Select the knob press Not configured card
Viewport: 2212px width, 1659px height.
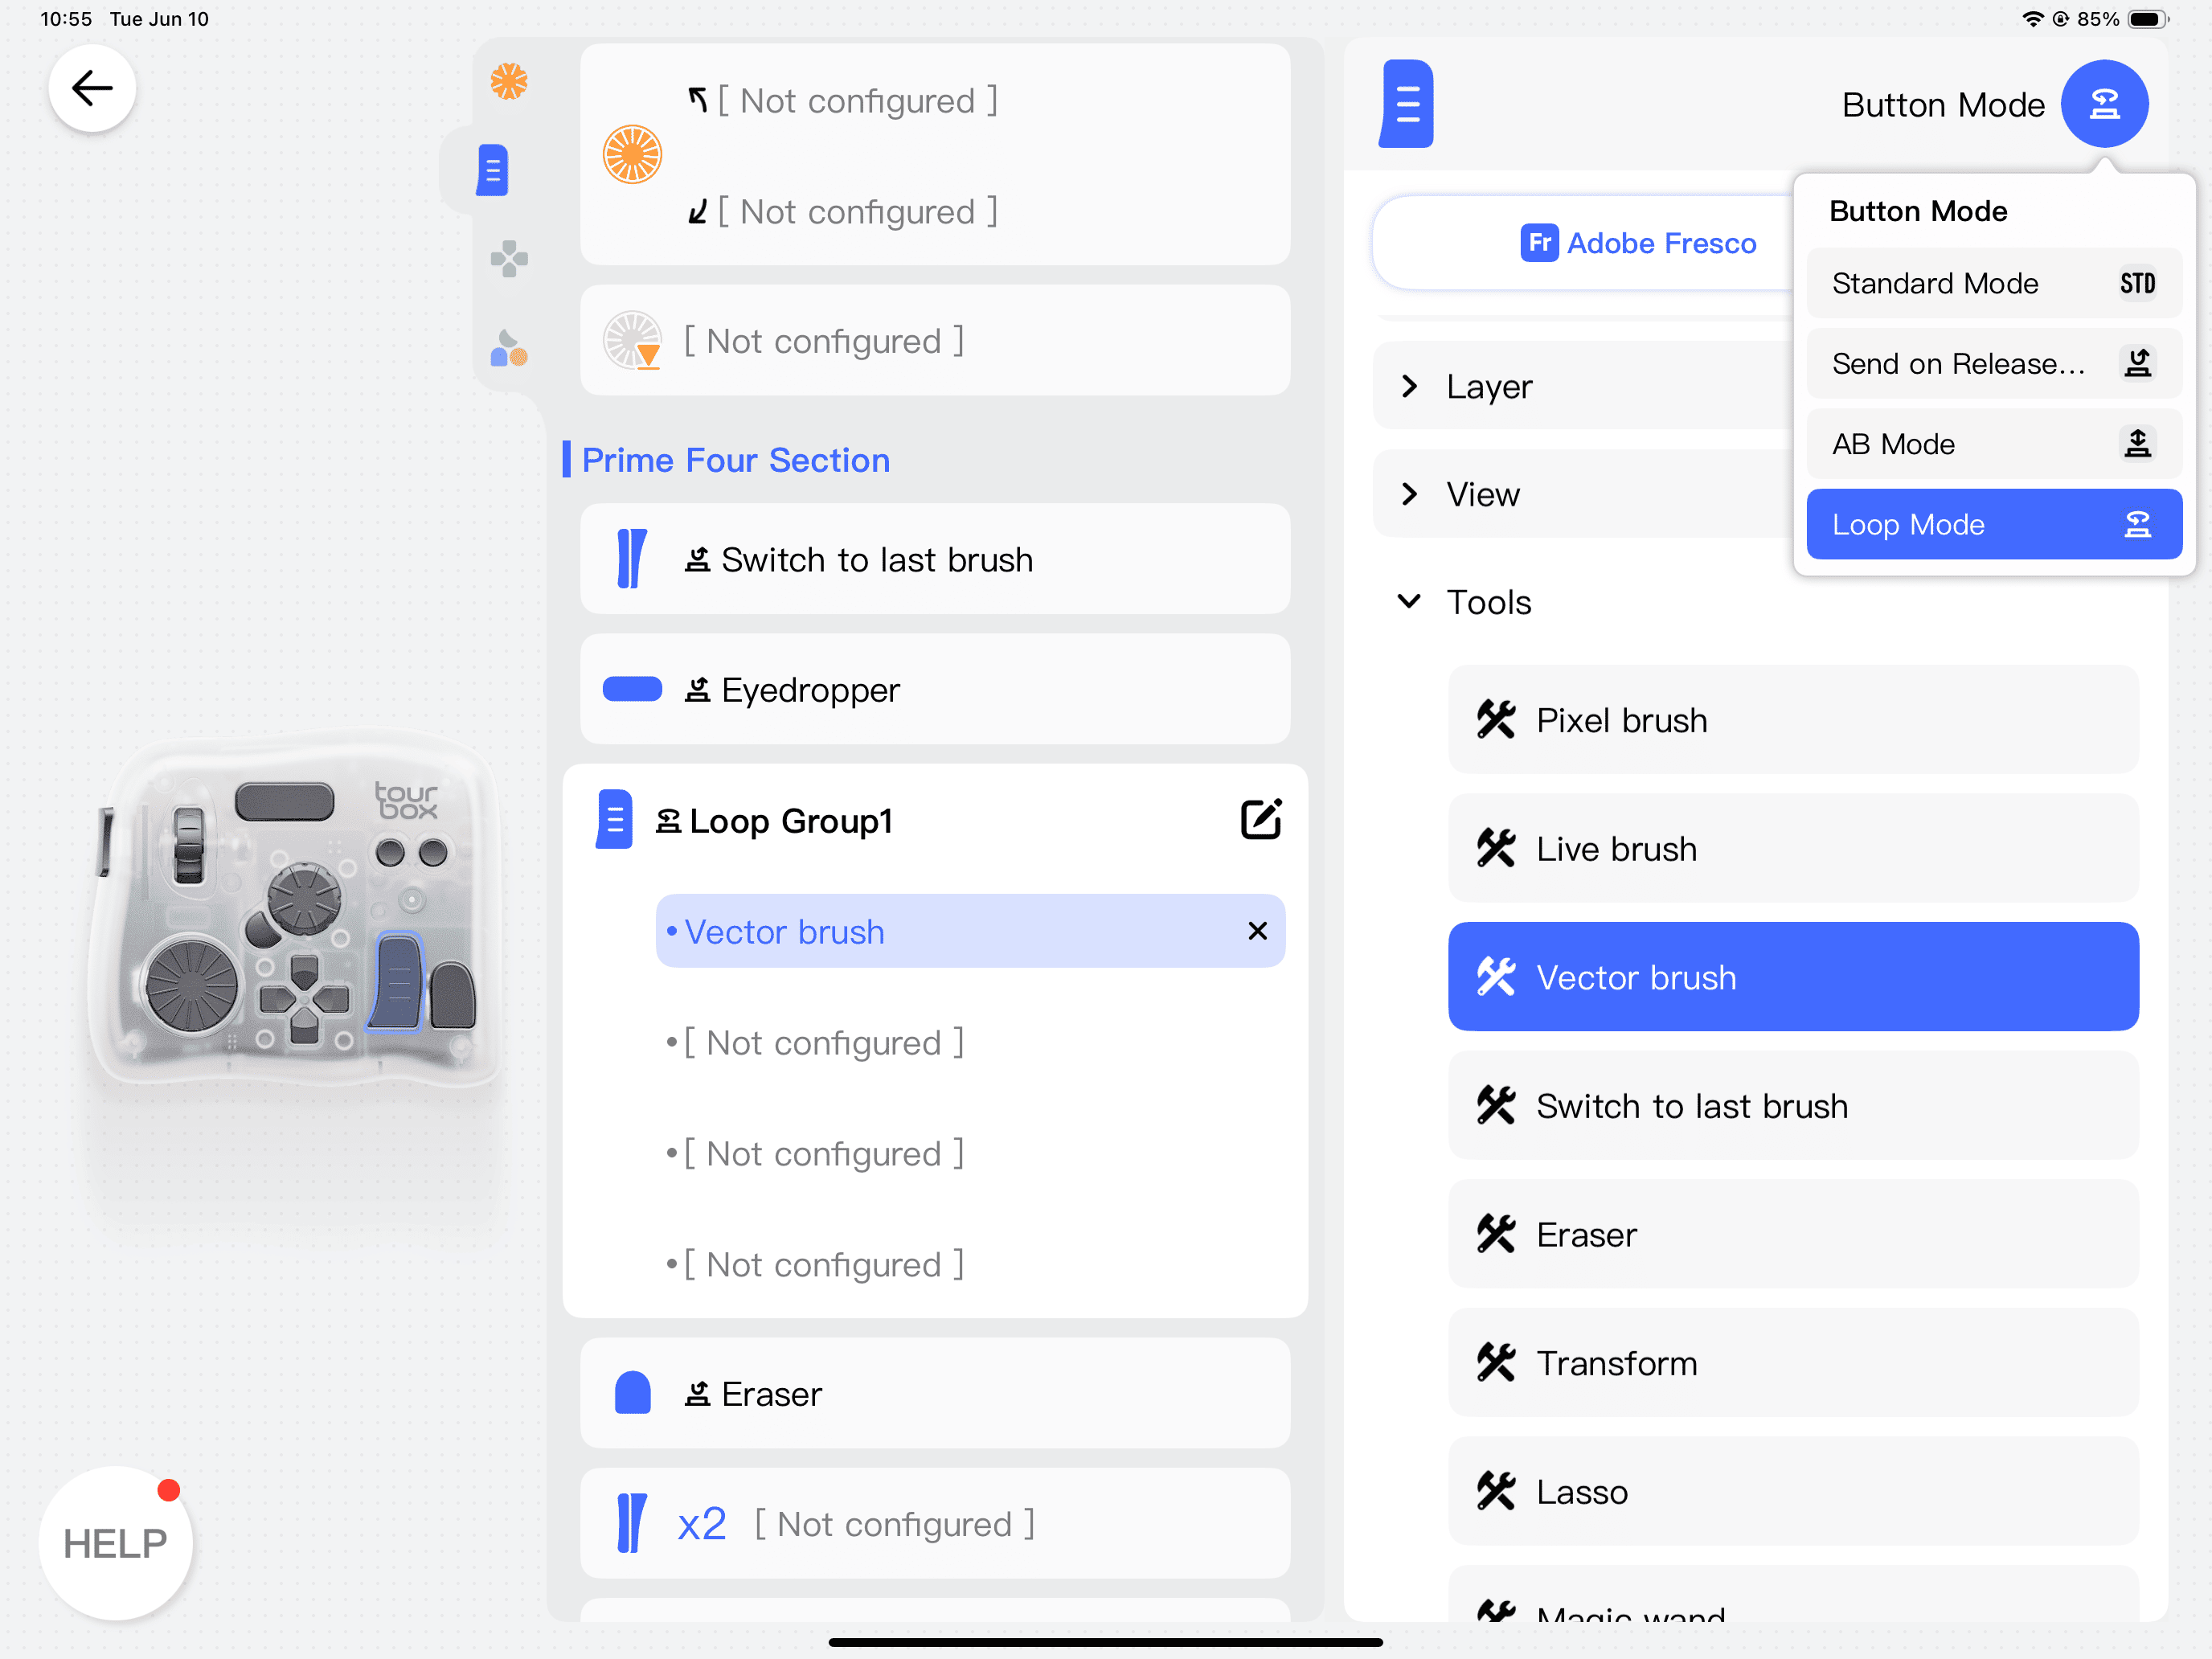click(935, 340)
